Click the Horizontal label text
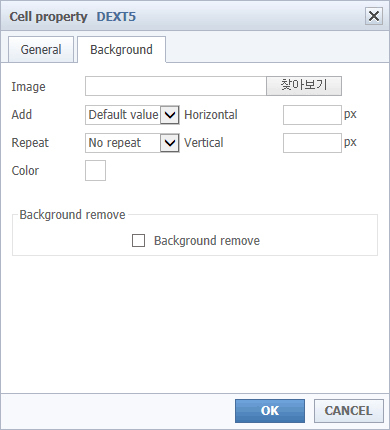Viewport: 390px width, 430px height. pyautogui.click(x=211, y=115)
